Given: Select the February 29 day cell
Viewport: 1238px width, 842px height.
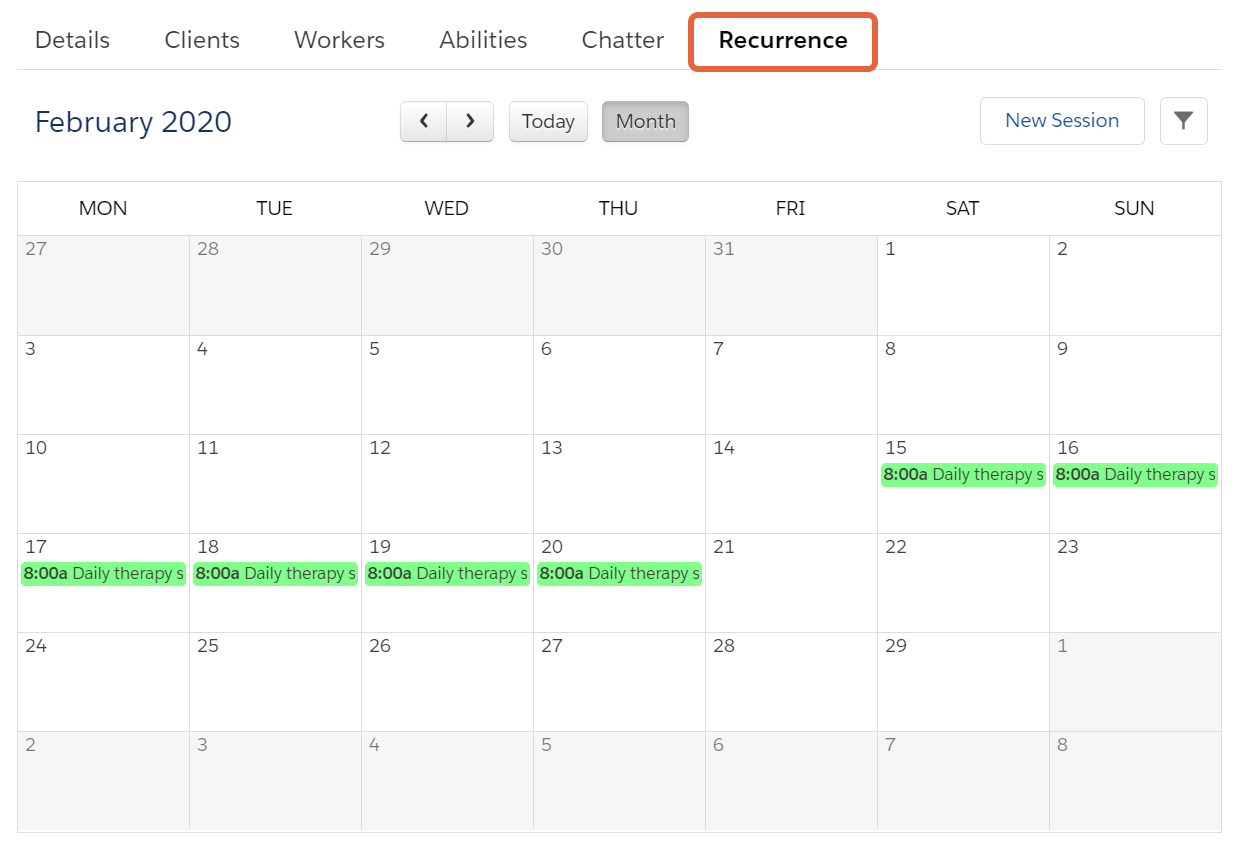Looking at the screenshot, I should [963, 682].
